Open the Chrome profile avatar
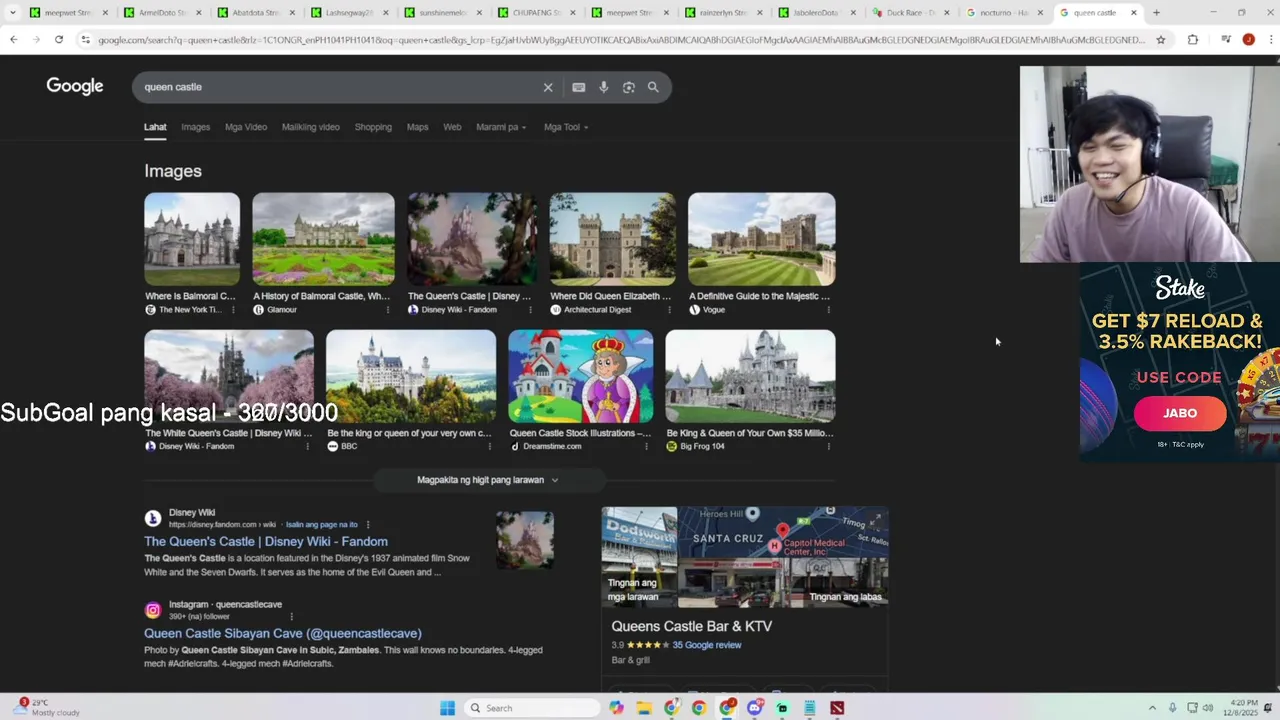Image resolution: width=1280 pixels, height=720 pixels. (x=1248, y=40)
